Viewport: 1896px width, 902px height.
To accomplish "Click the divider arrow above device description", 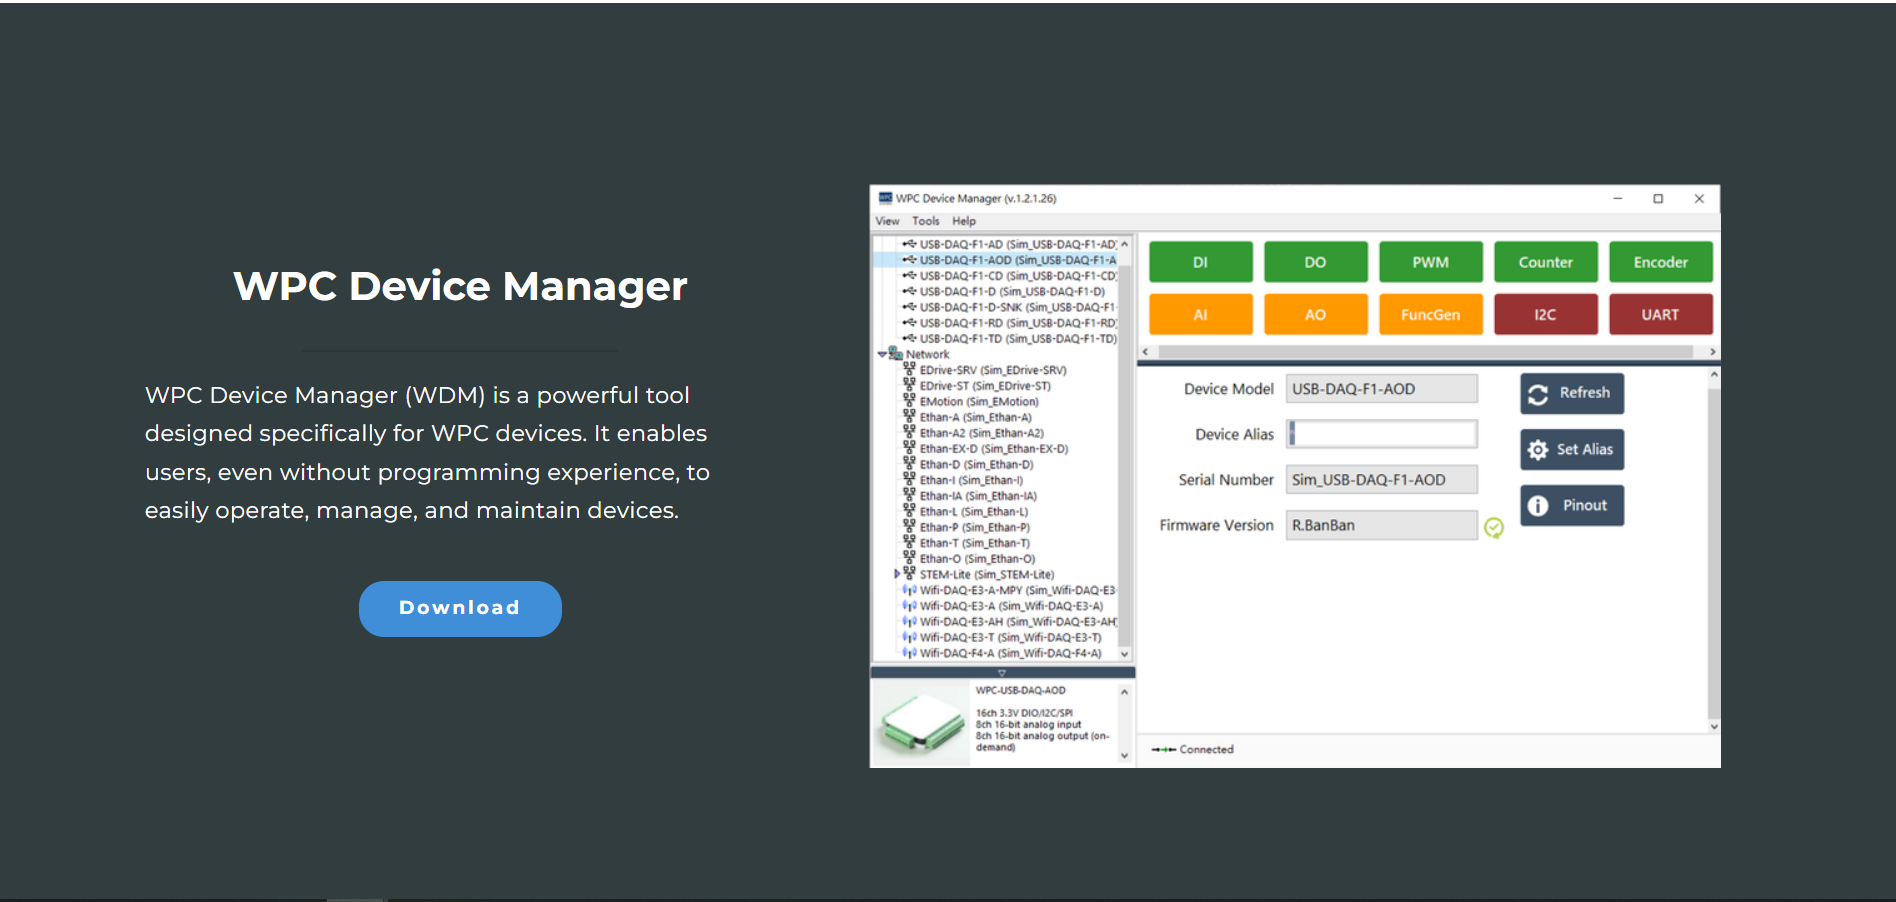I will tap(1003, 672).
